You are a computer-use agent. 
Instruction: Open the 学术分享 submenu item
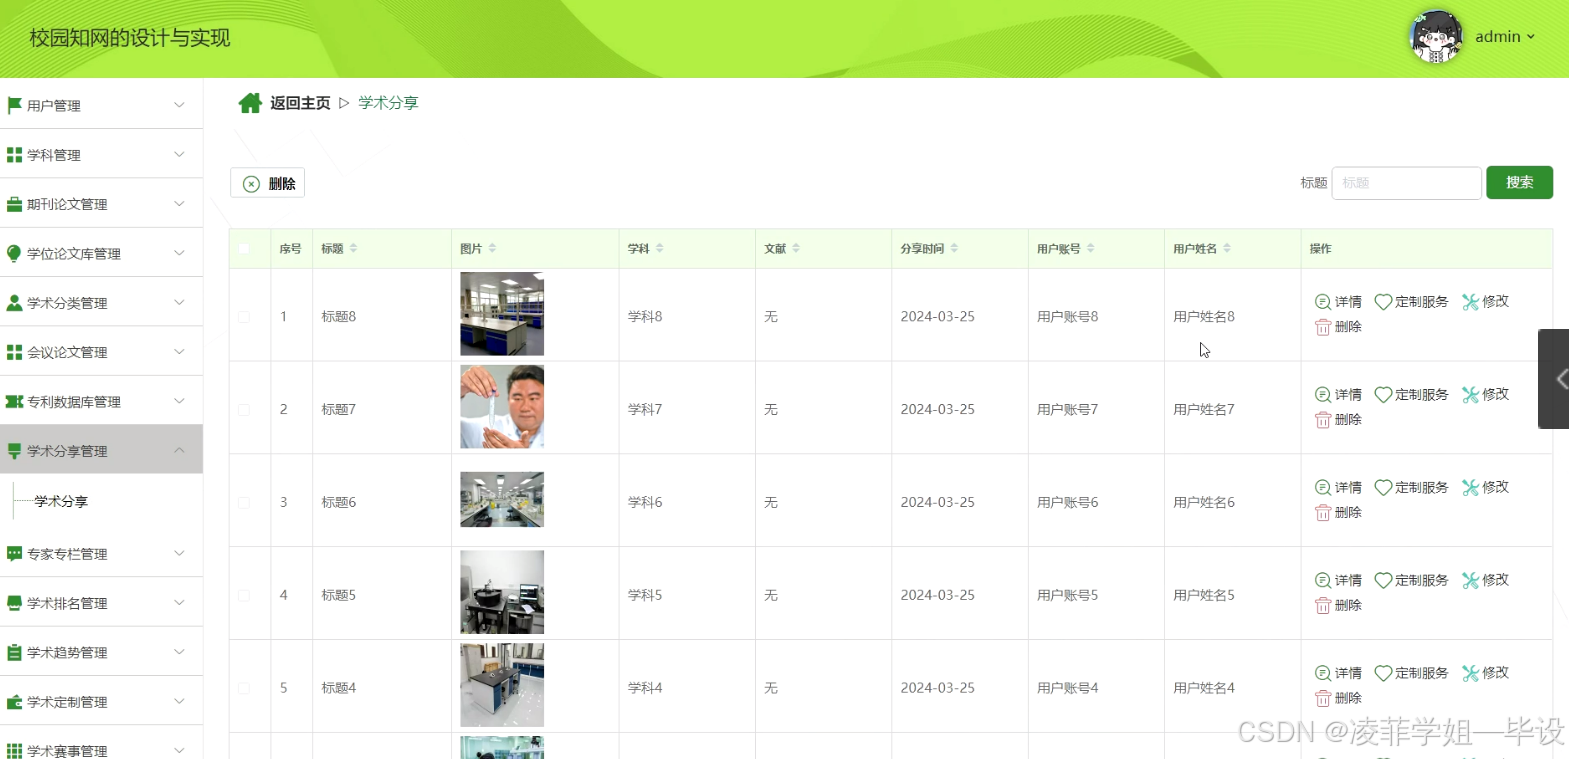coord(61,501)
